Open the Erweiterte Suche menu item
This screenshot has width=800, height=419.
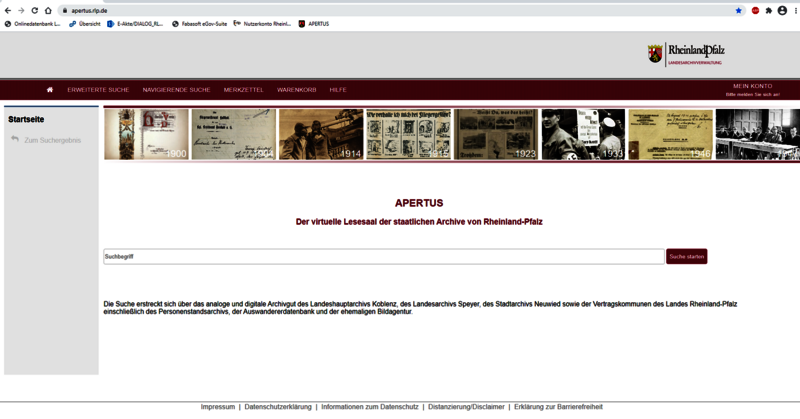tap(98, 90)
